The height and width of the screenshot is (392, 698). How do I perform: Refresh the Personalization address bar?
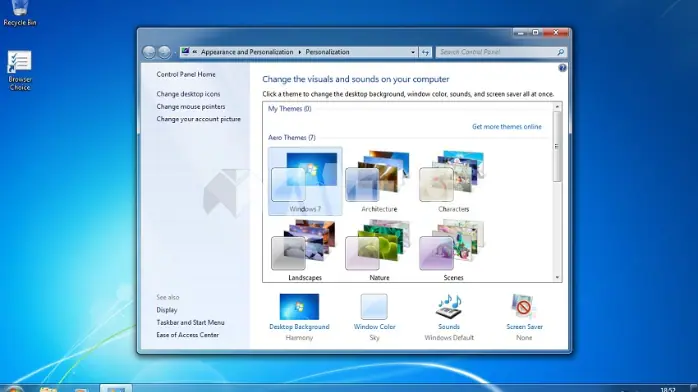click(x=426, y=52)
